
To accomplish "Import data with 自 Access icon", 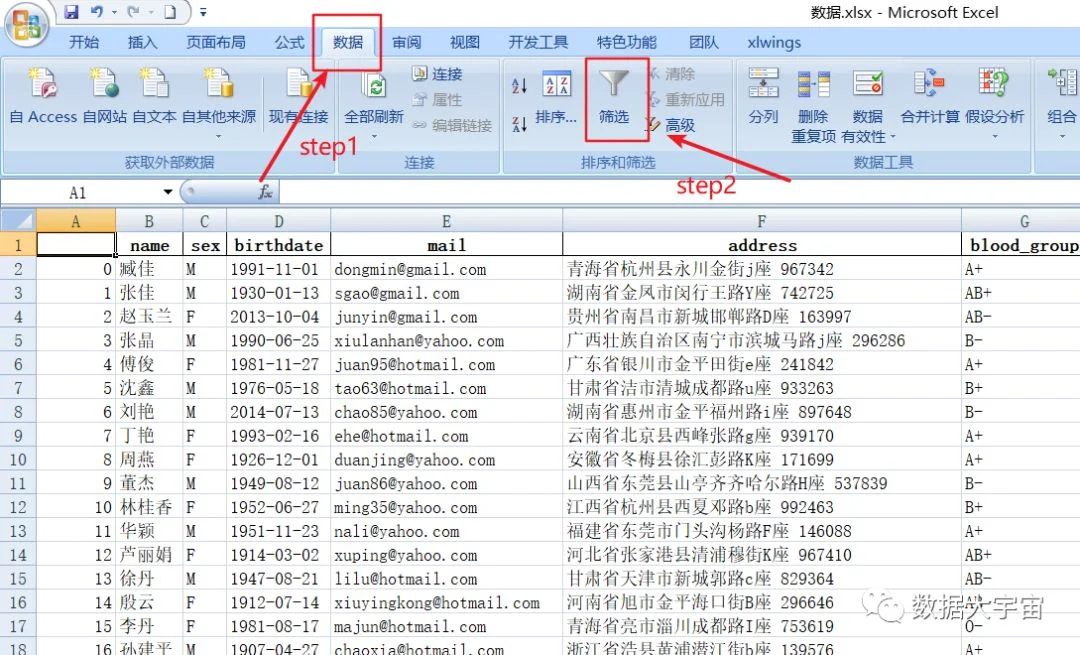I will click(43, 83).
